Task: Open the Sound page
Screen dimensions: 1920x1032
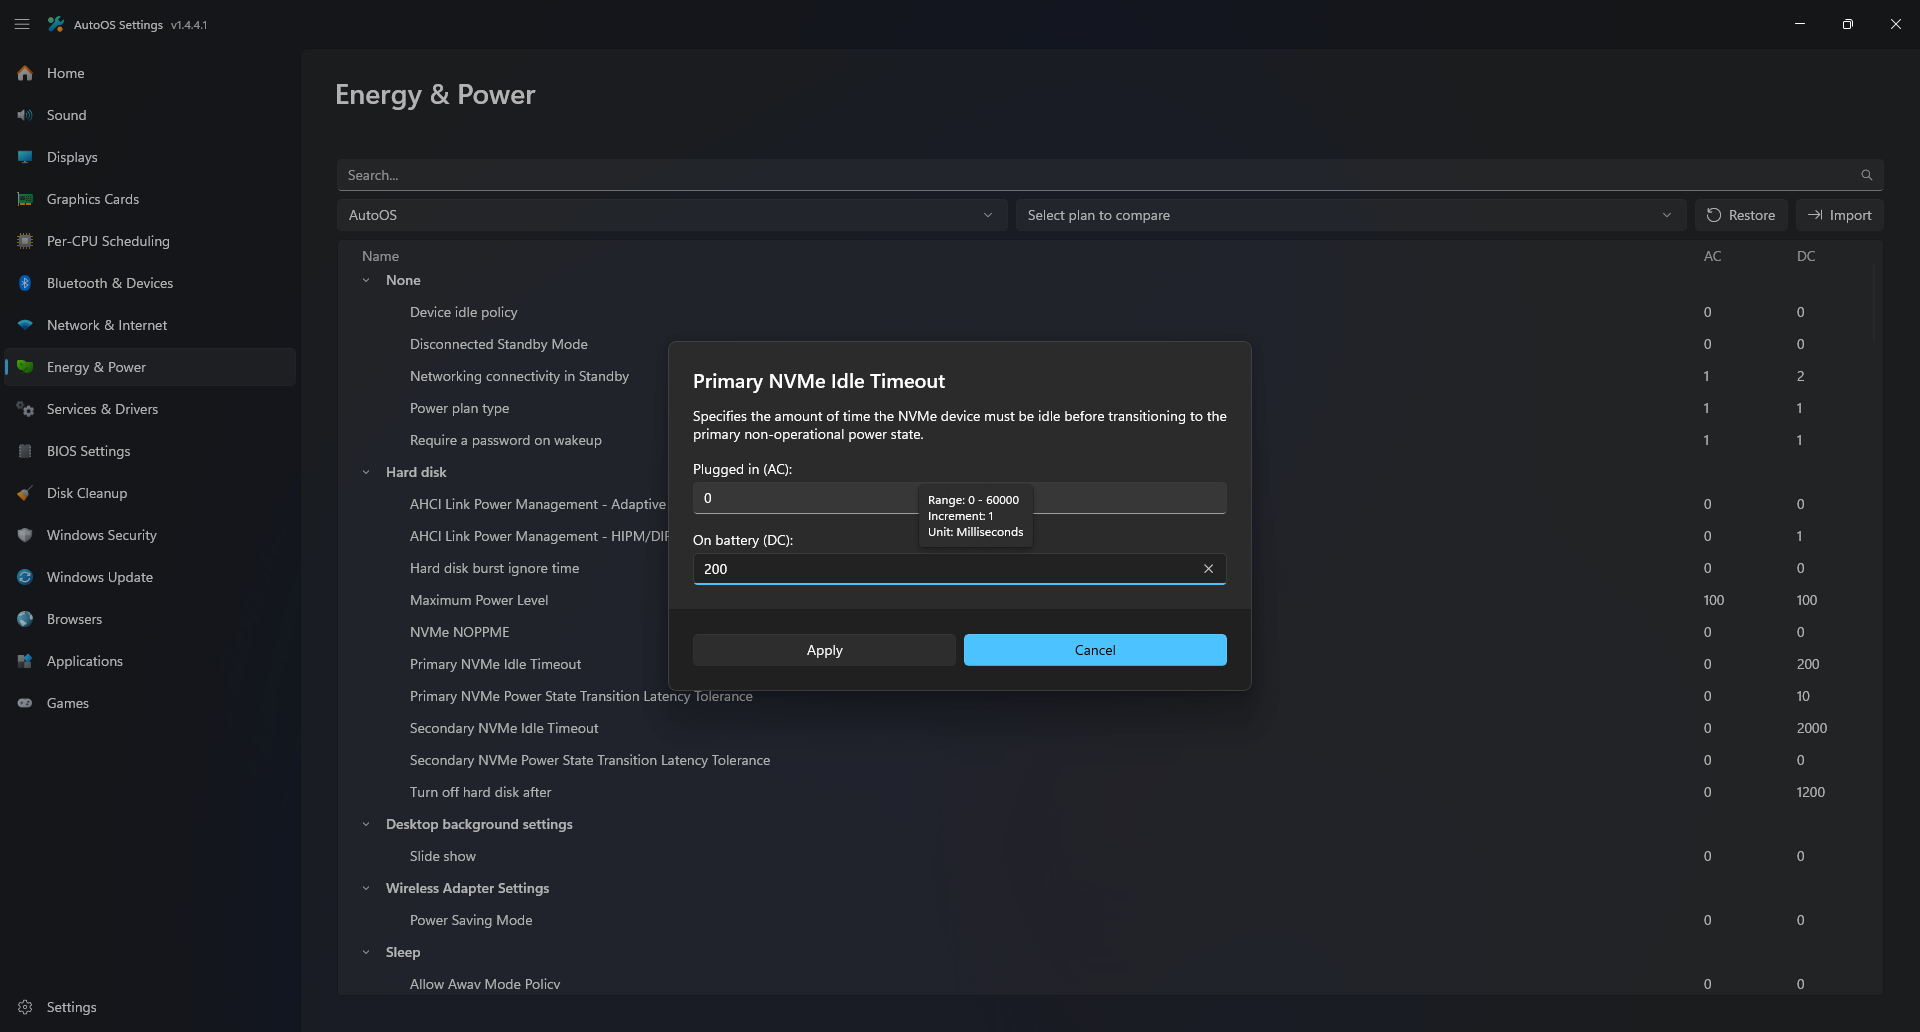Action: point(150,115)
